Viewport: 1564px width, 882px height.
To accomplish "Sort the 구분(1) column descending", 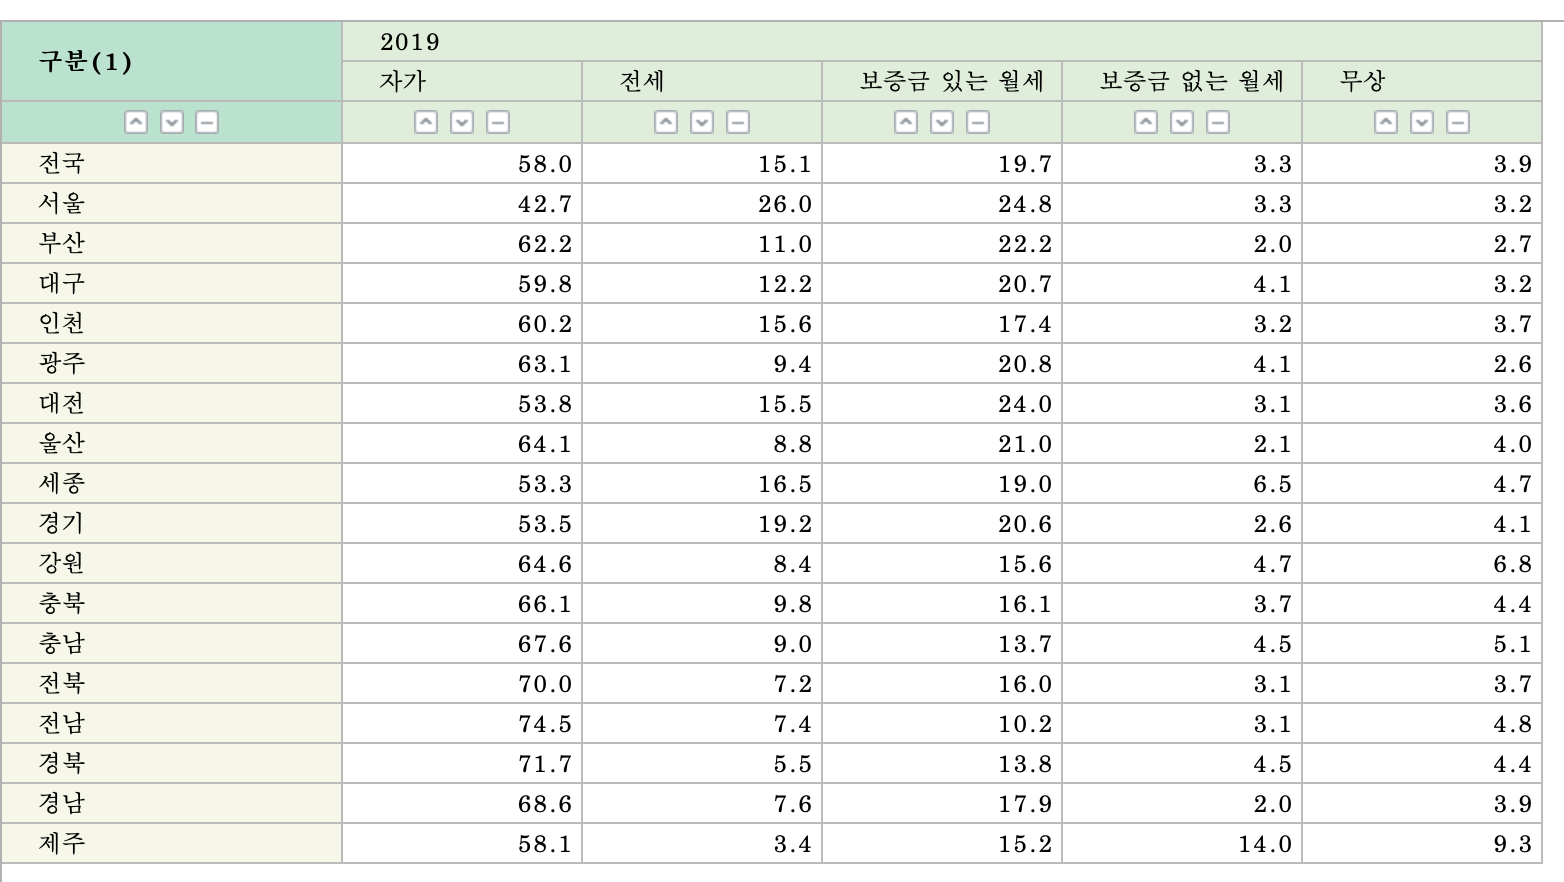I will [x=172, y=122].
